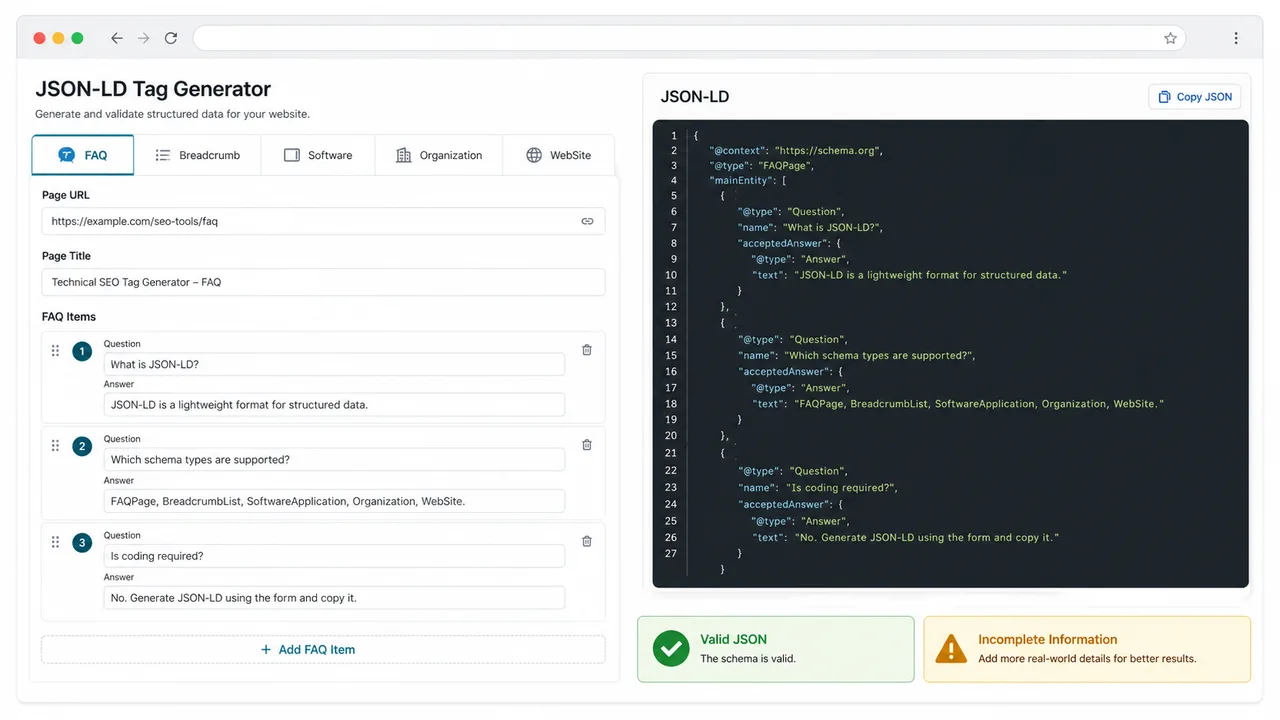This screenshot has width=1280, height=720.
Task: Click the Copy JSON button
Action: tap(1195, 97)
